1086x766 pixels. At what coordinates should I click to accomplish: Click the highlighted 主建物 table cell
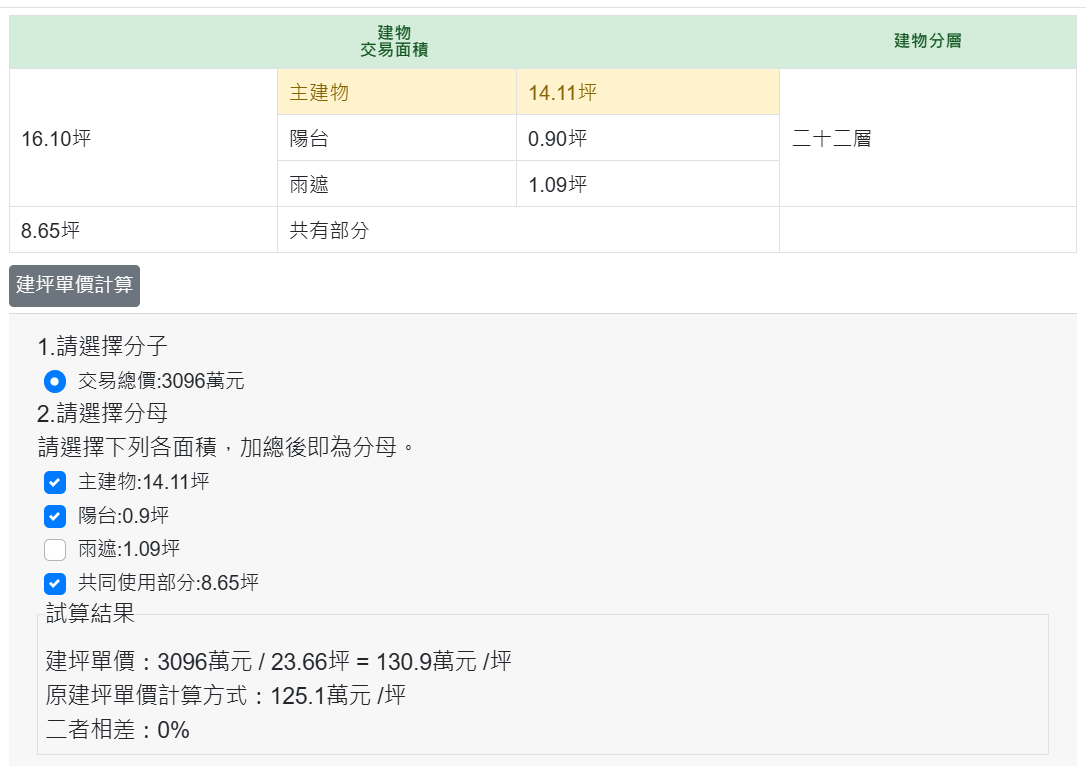coord(319,93)
